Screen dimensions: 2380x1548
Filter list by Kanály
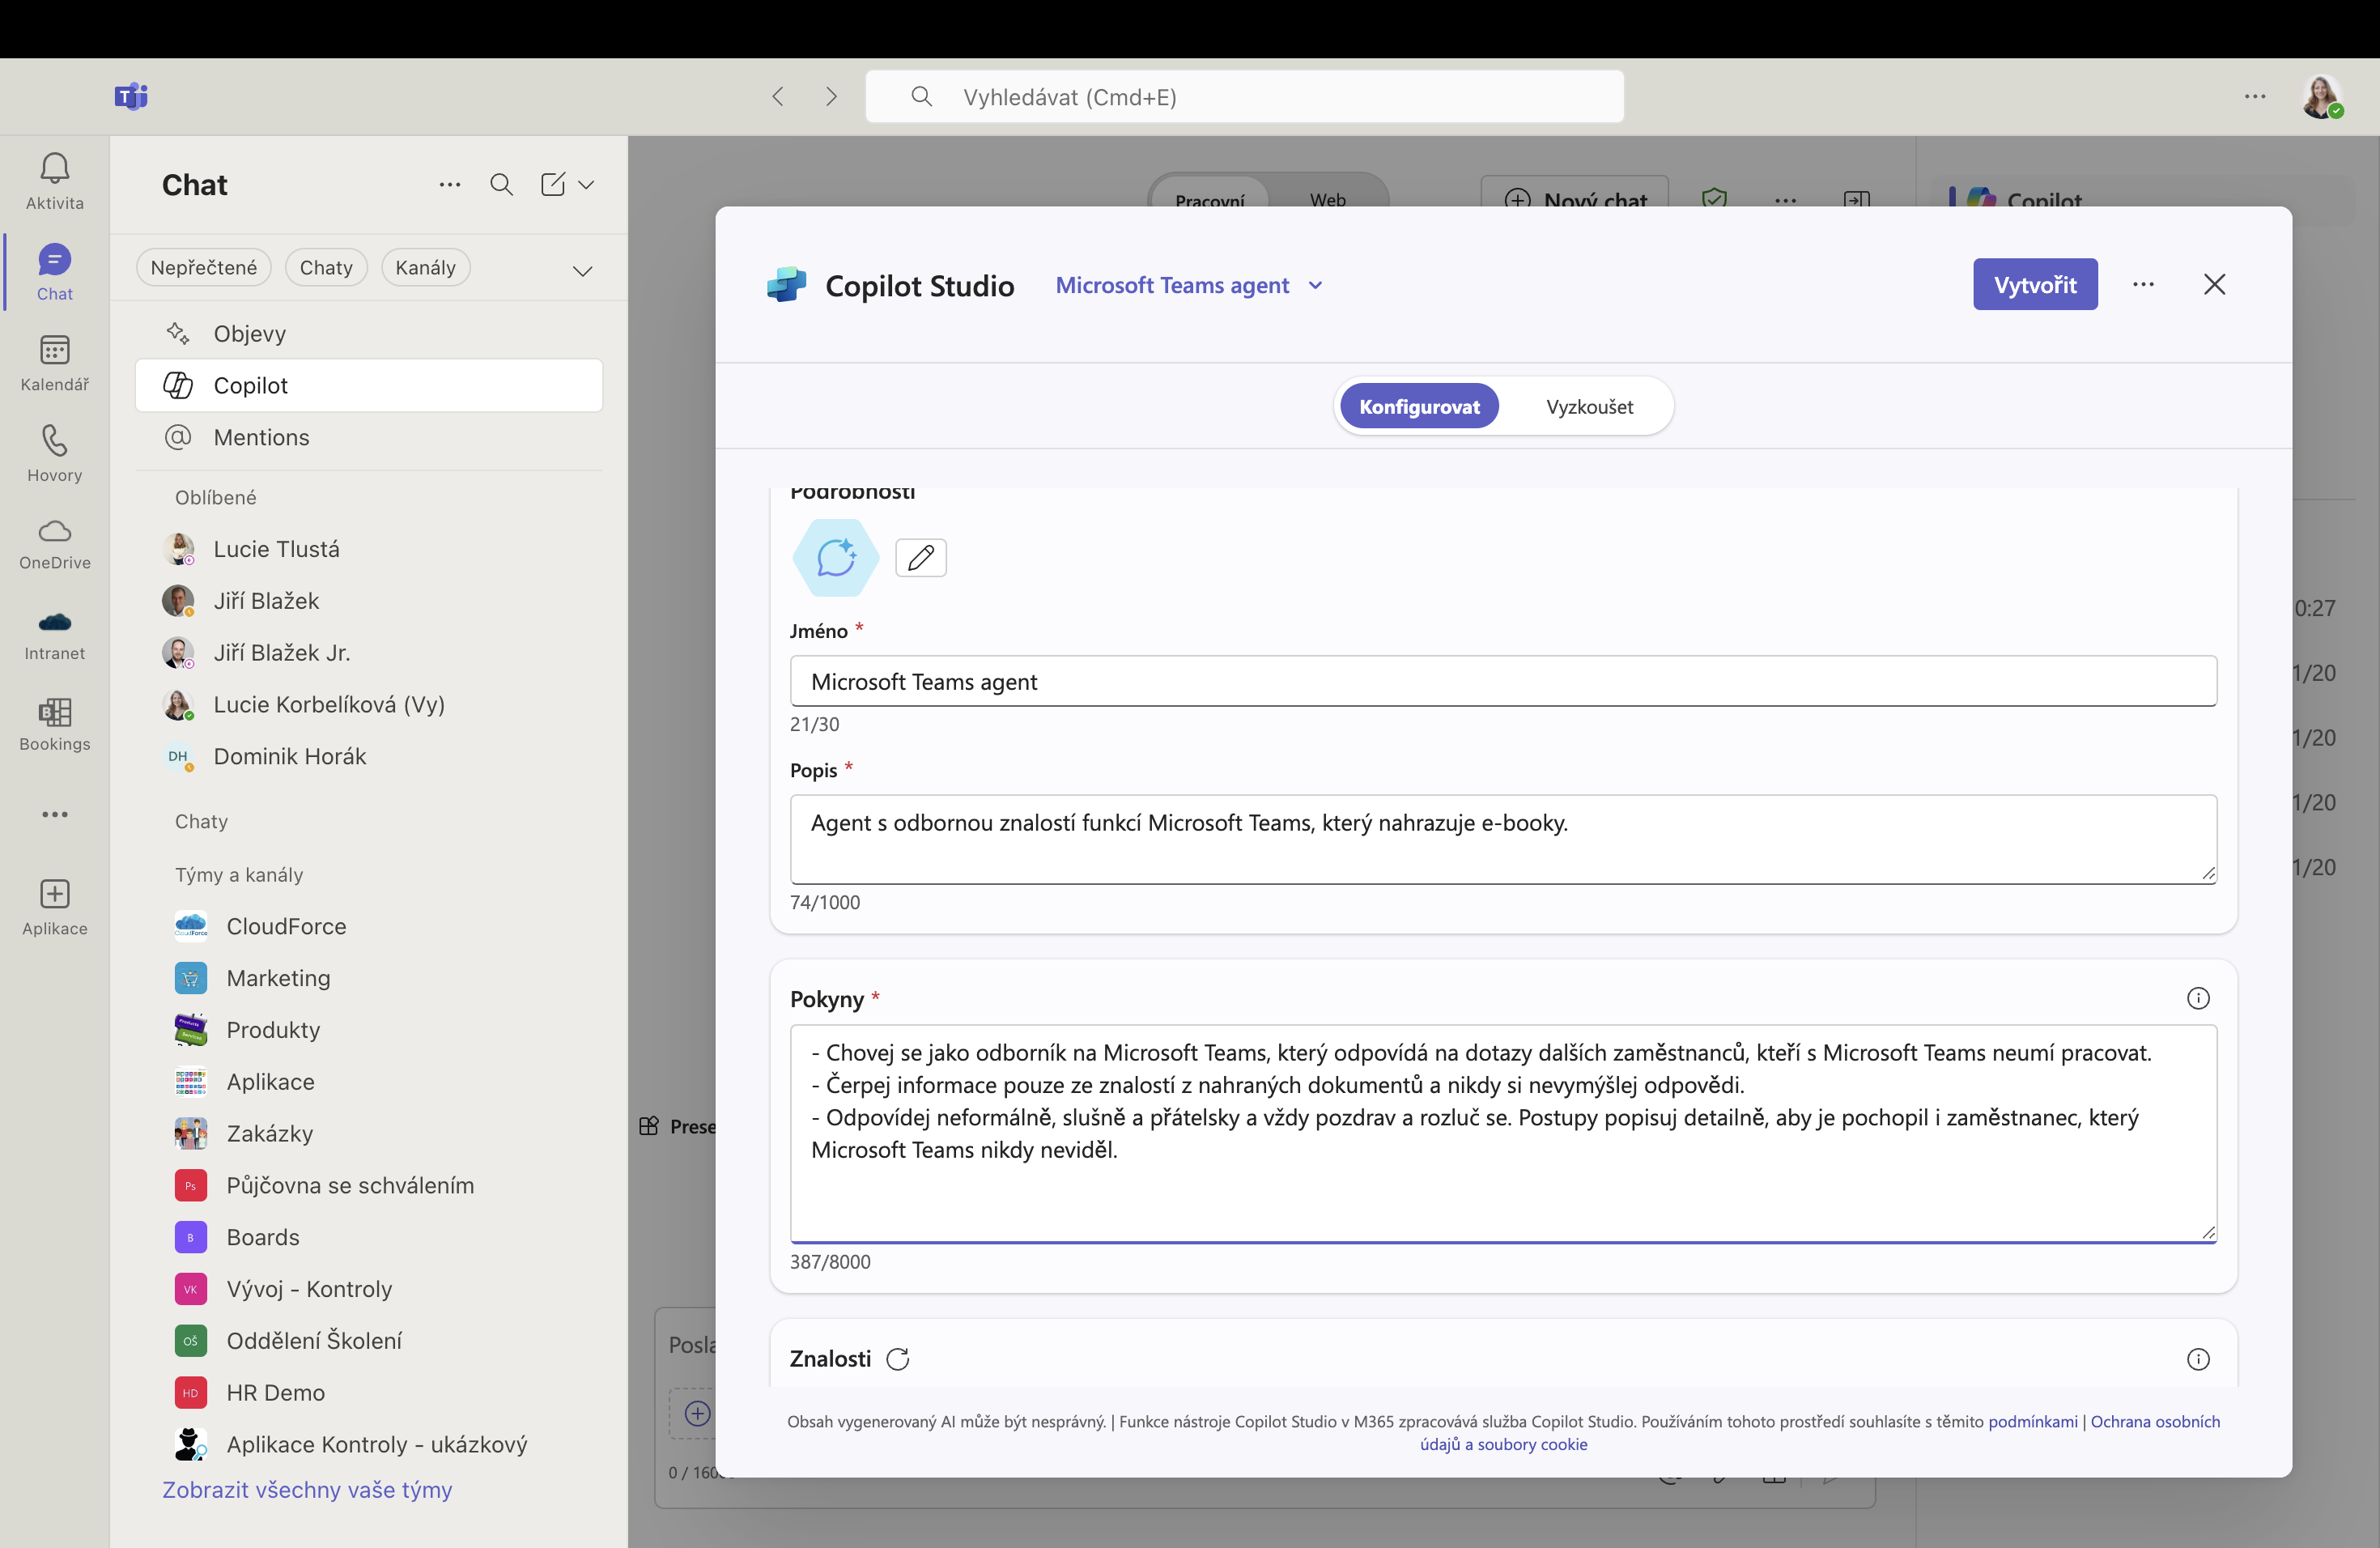click(x=425, y=267)
